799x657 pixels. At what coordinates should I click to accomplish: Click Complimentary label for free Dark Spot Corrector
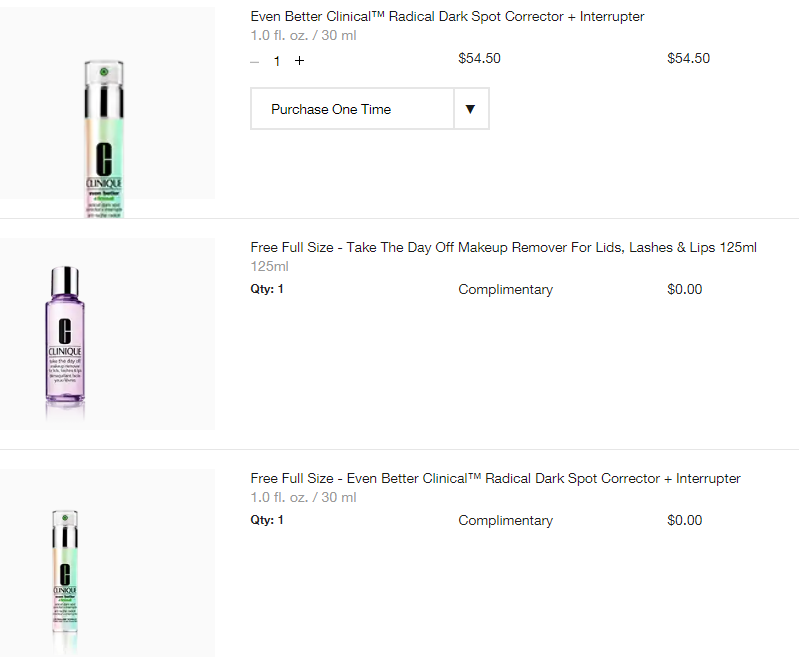coord(505,520)
